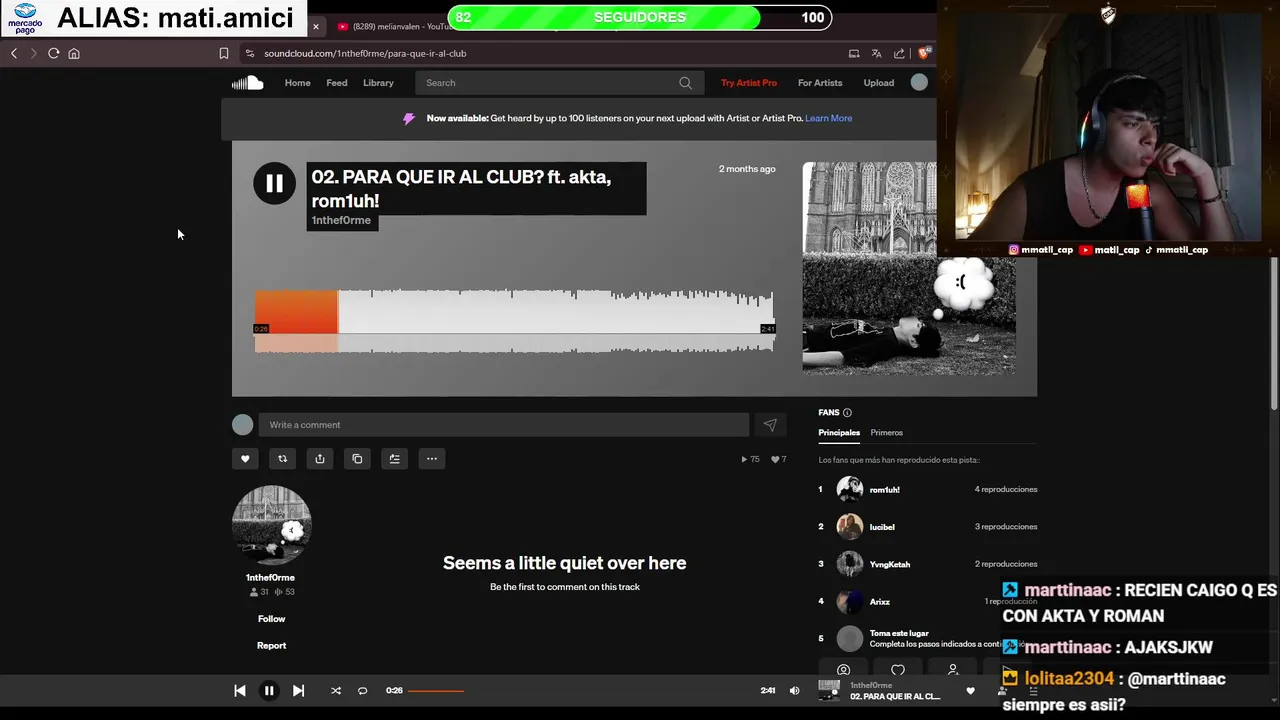Click Learn More in the banner
This screenshot has width=1280, height=720.
[829, 118]
